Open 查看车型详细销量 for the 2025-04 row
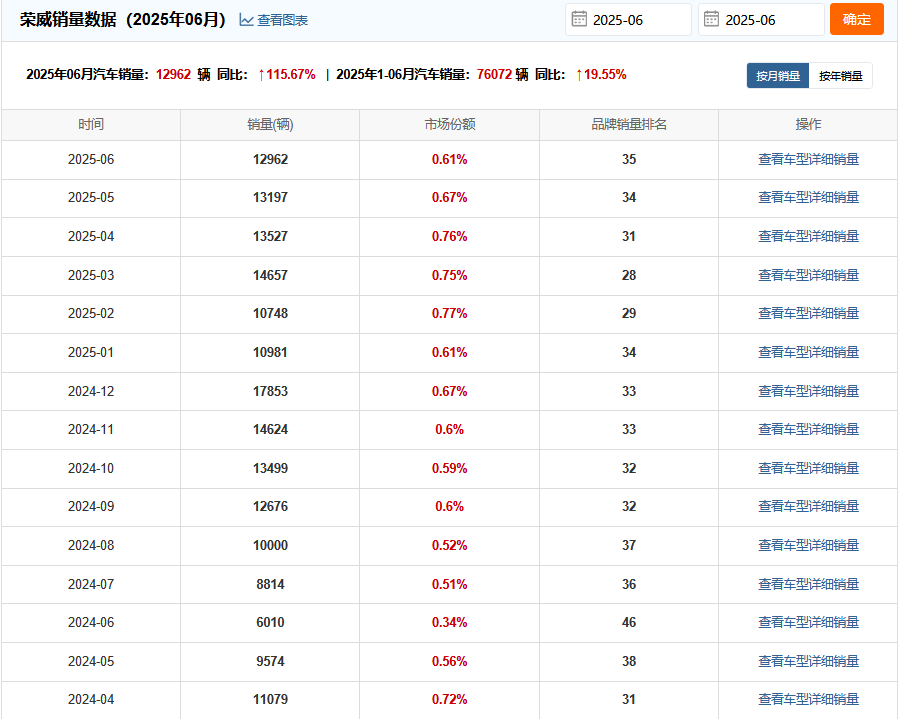Image resolution: width=899 pixels, height=719 pixels. pos(808,236)
